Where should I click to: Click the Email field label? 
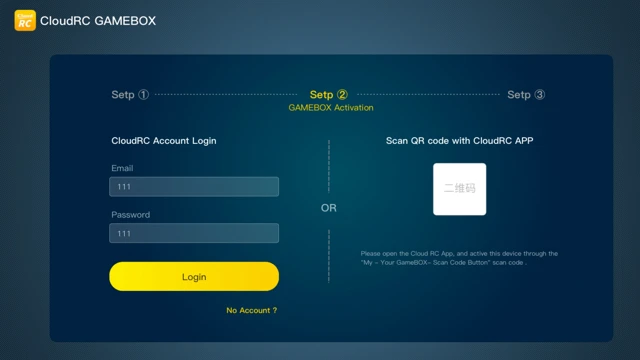coord(122,168)
